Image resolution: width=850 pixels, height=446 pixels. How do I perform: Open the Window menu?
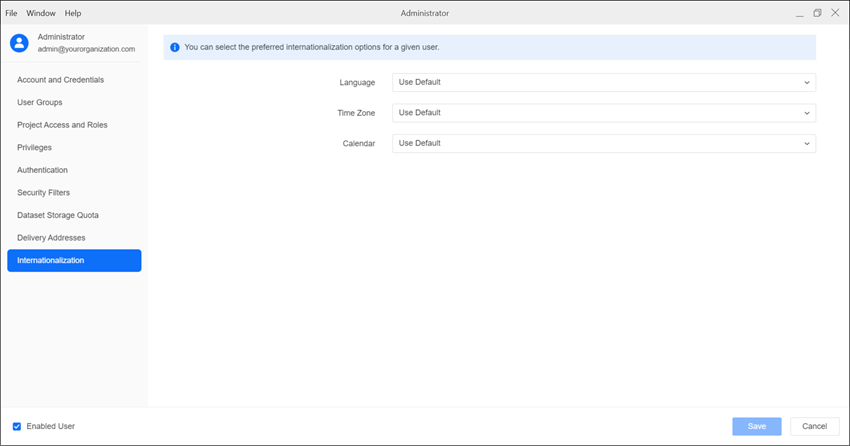click(x=41, y=13)
